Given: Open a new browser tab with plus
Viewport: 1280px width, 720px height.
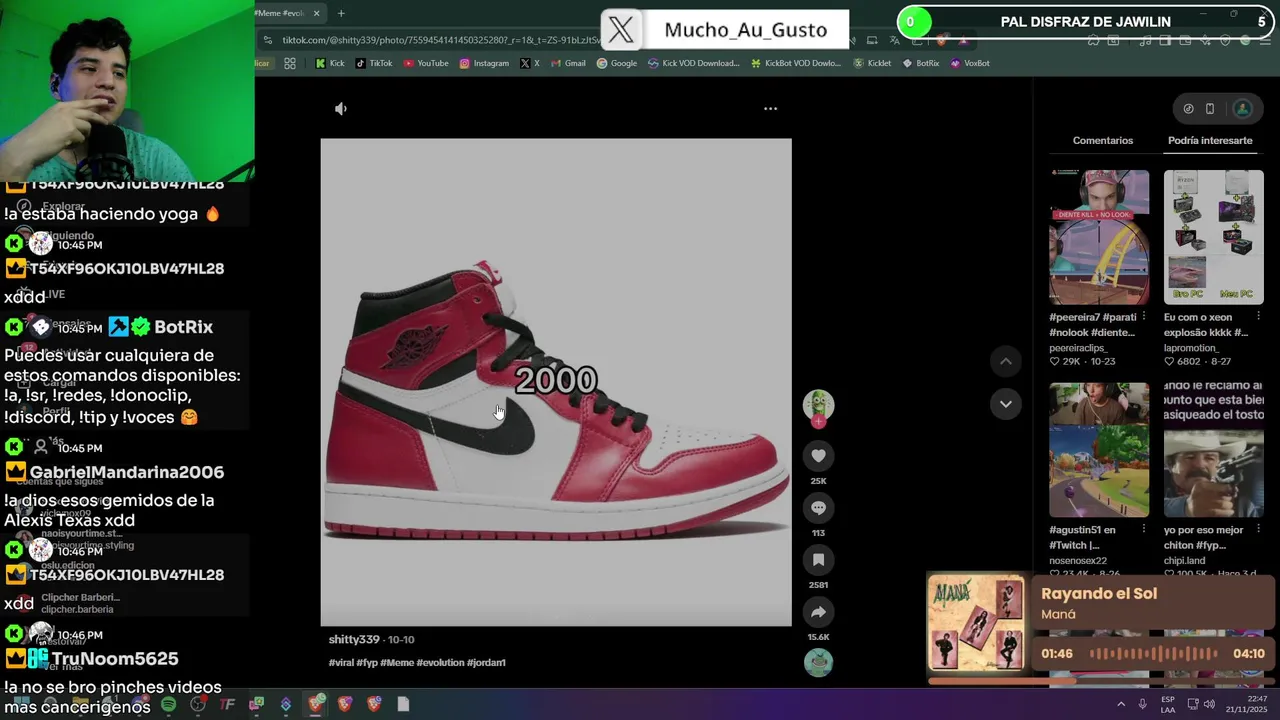Looking at the screenshot, I should (x=341, y=13).
